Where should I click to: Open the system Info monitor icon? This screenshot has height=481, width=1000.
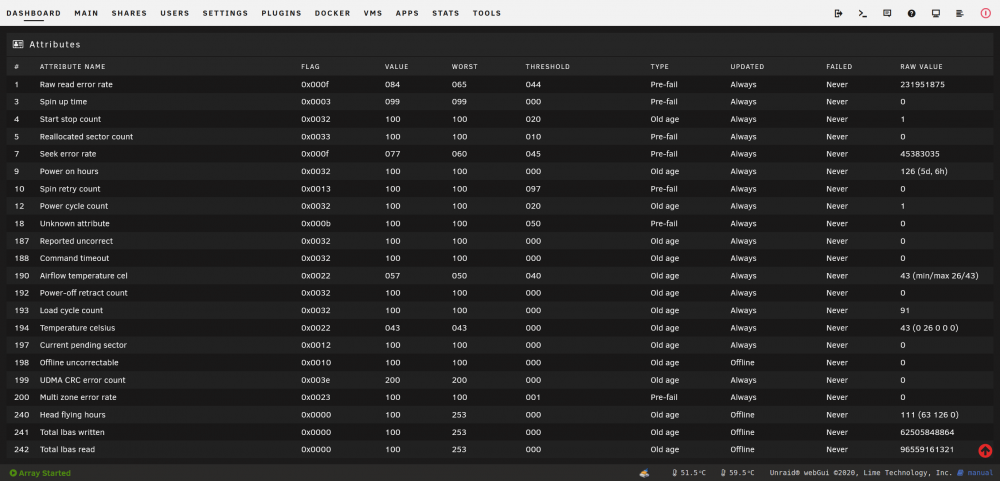tap(936, 13)
